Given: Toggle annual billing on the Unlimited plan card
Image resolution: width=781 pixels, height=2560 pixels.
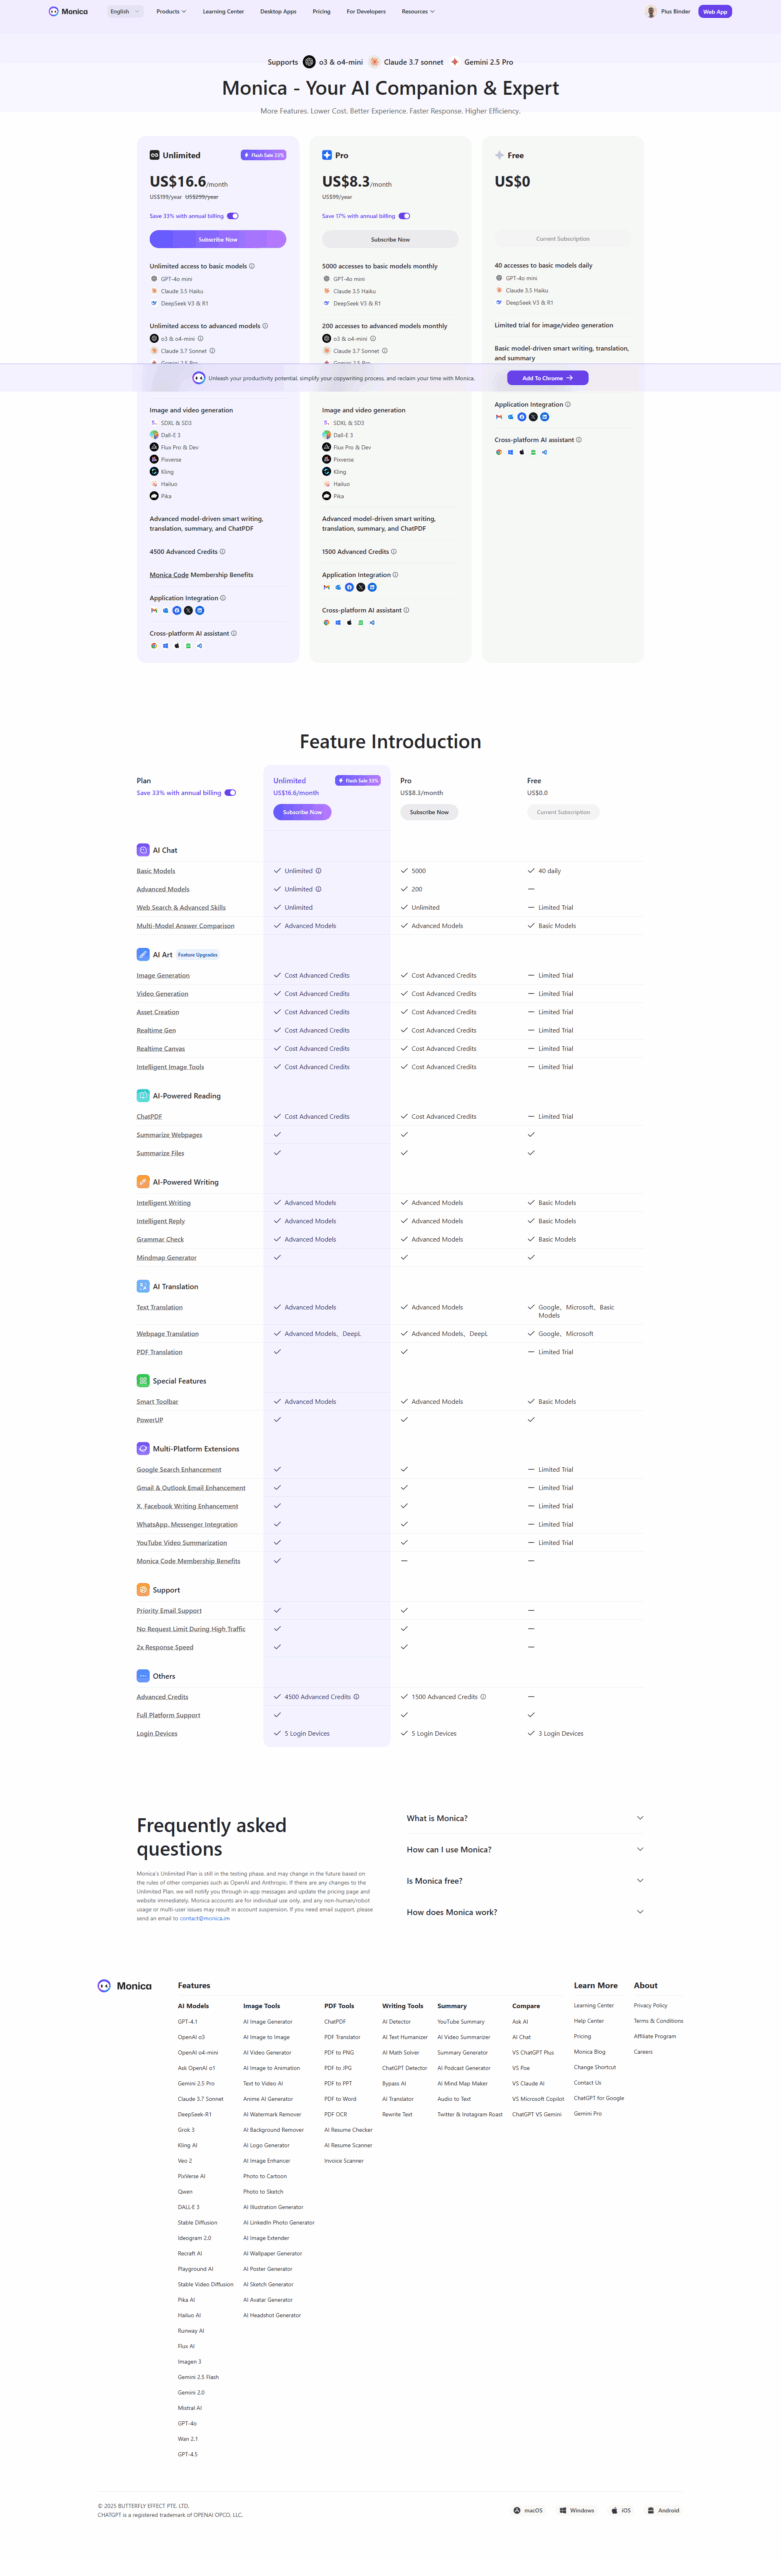Looking at the screenshot, I should point(232,216).
